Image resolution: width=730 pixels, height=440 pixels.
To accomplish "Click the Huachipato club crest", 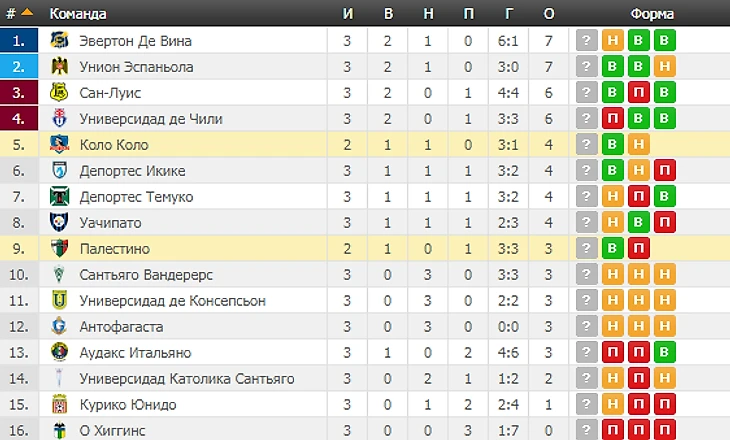I will [59, 222].
